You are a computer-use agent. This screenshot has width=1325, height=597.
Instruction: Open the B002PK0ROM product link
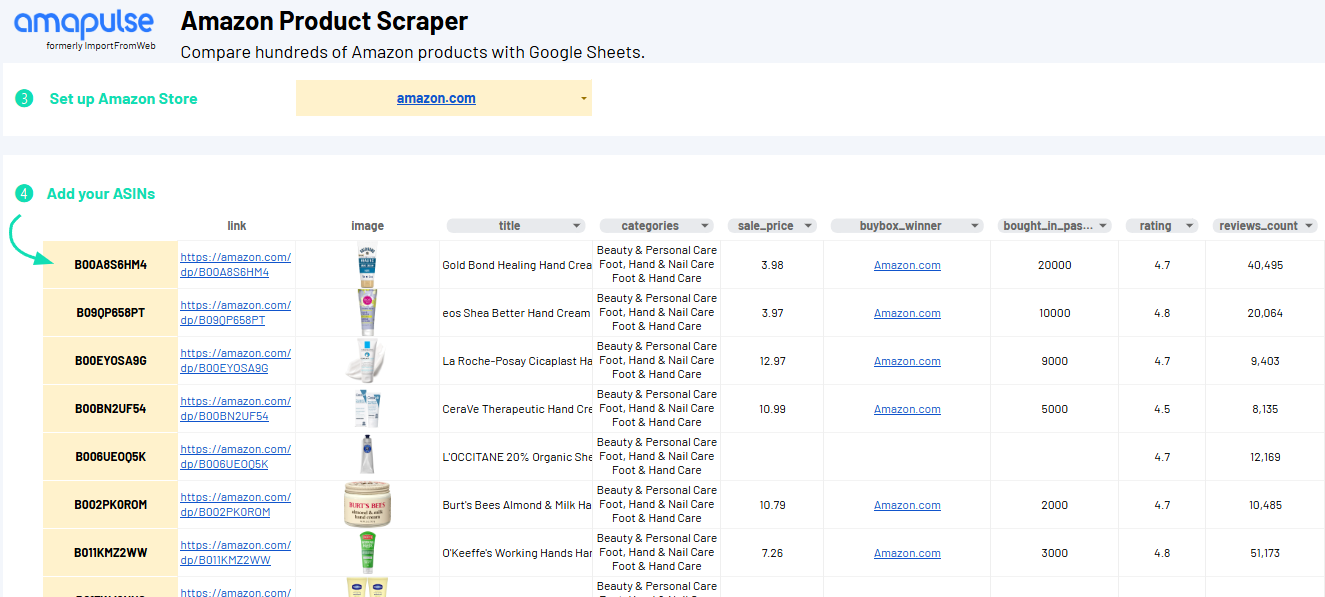pos(236,505)
